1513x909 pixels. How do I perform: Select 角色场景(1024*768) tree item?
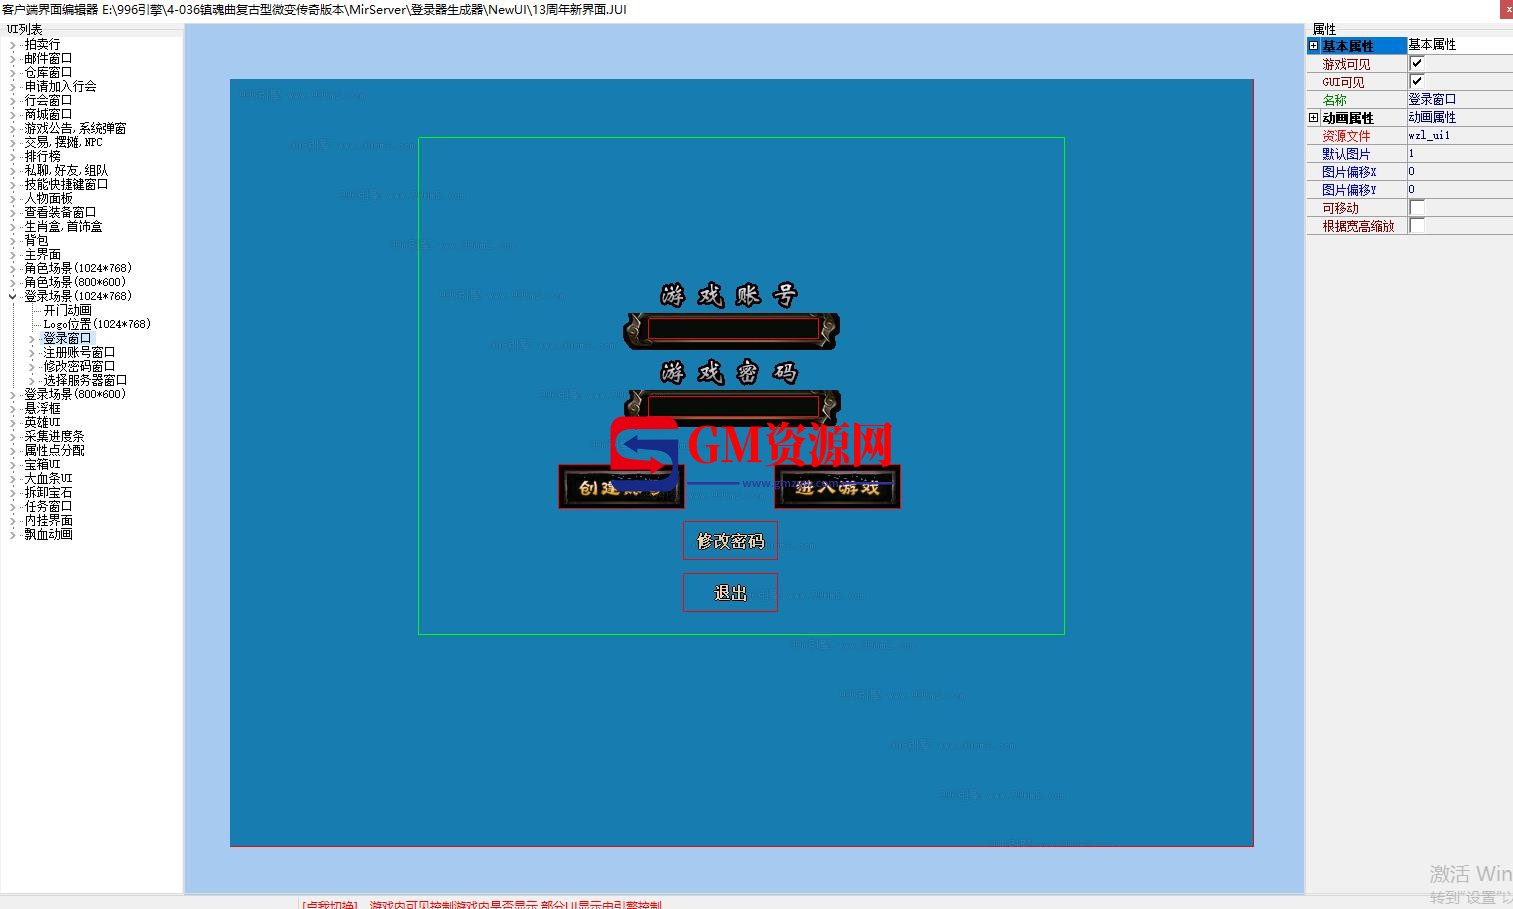78,268
